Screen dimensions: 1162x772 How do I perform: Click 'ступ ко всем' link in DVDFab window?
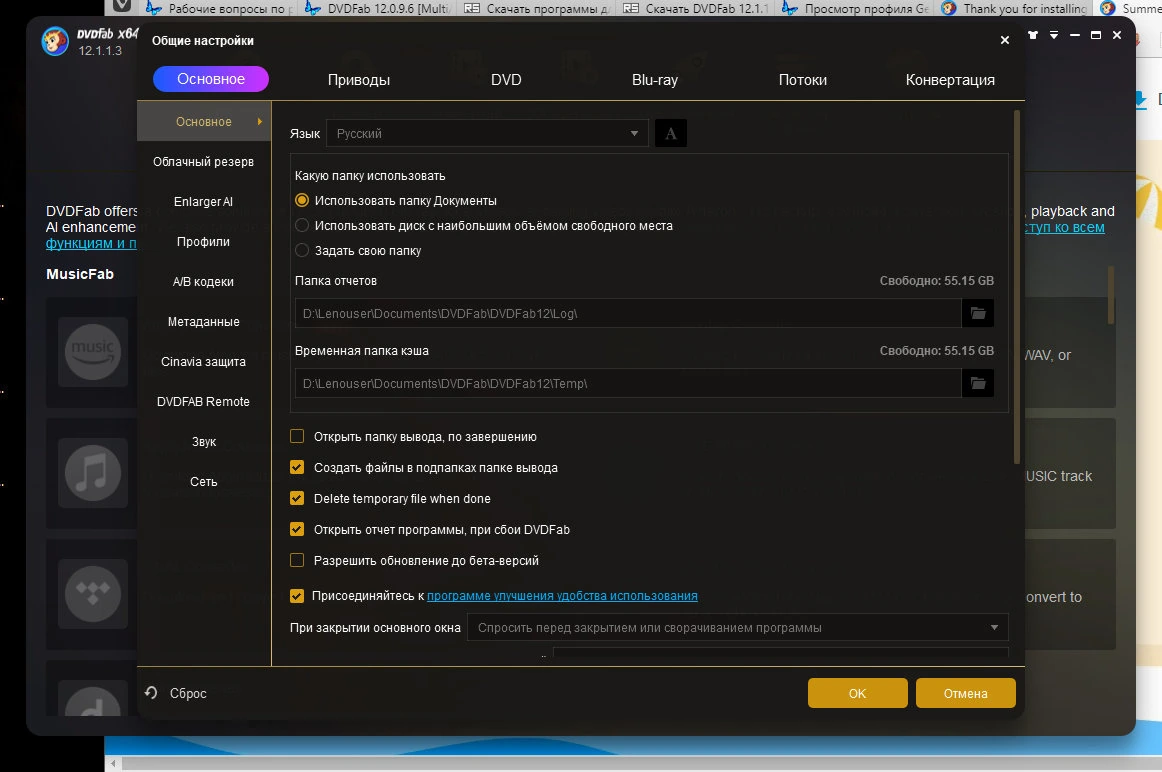coord(1064,227)
